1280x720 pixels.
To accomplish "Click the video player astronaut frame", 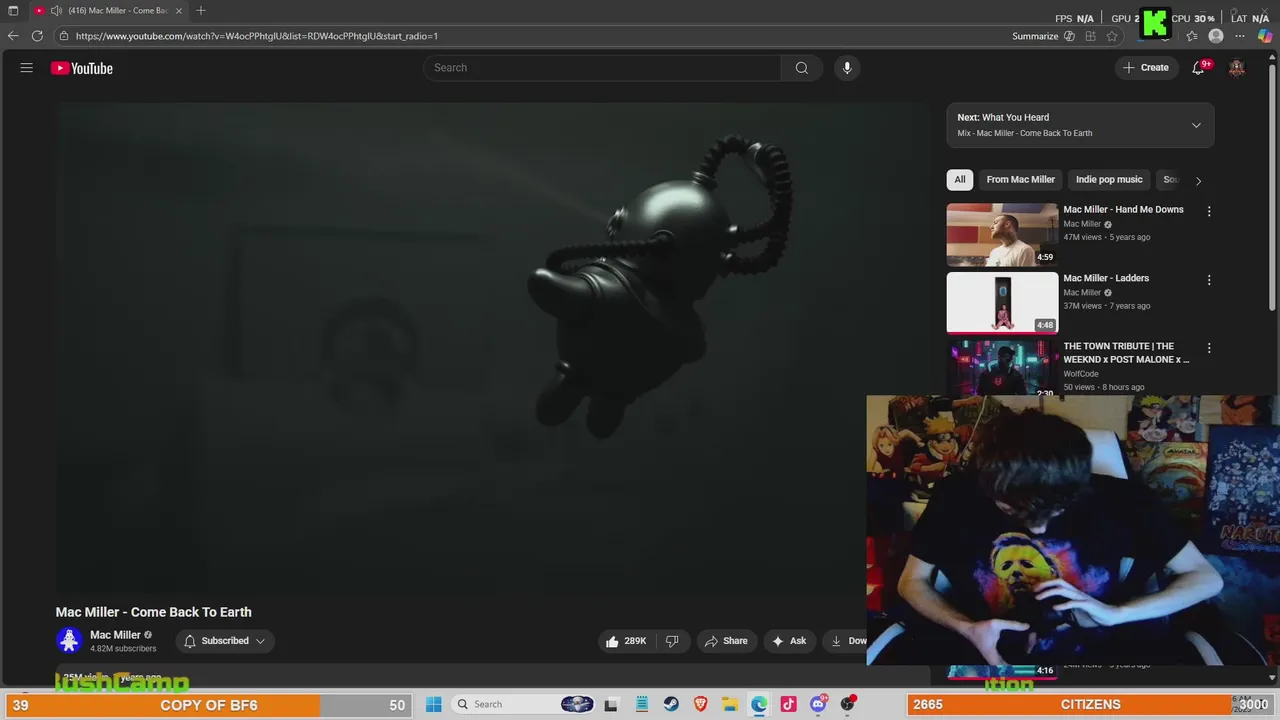I will pyautogui.click(x=493, y=347).
